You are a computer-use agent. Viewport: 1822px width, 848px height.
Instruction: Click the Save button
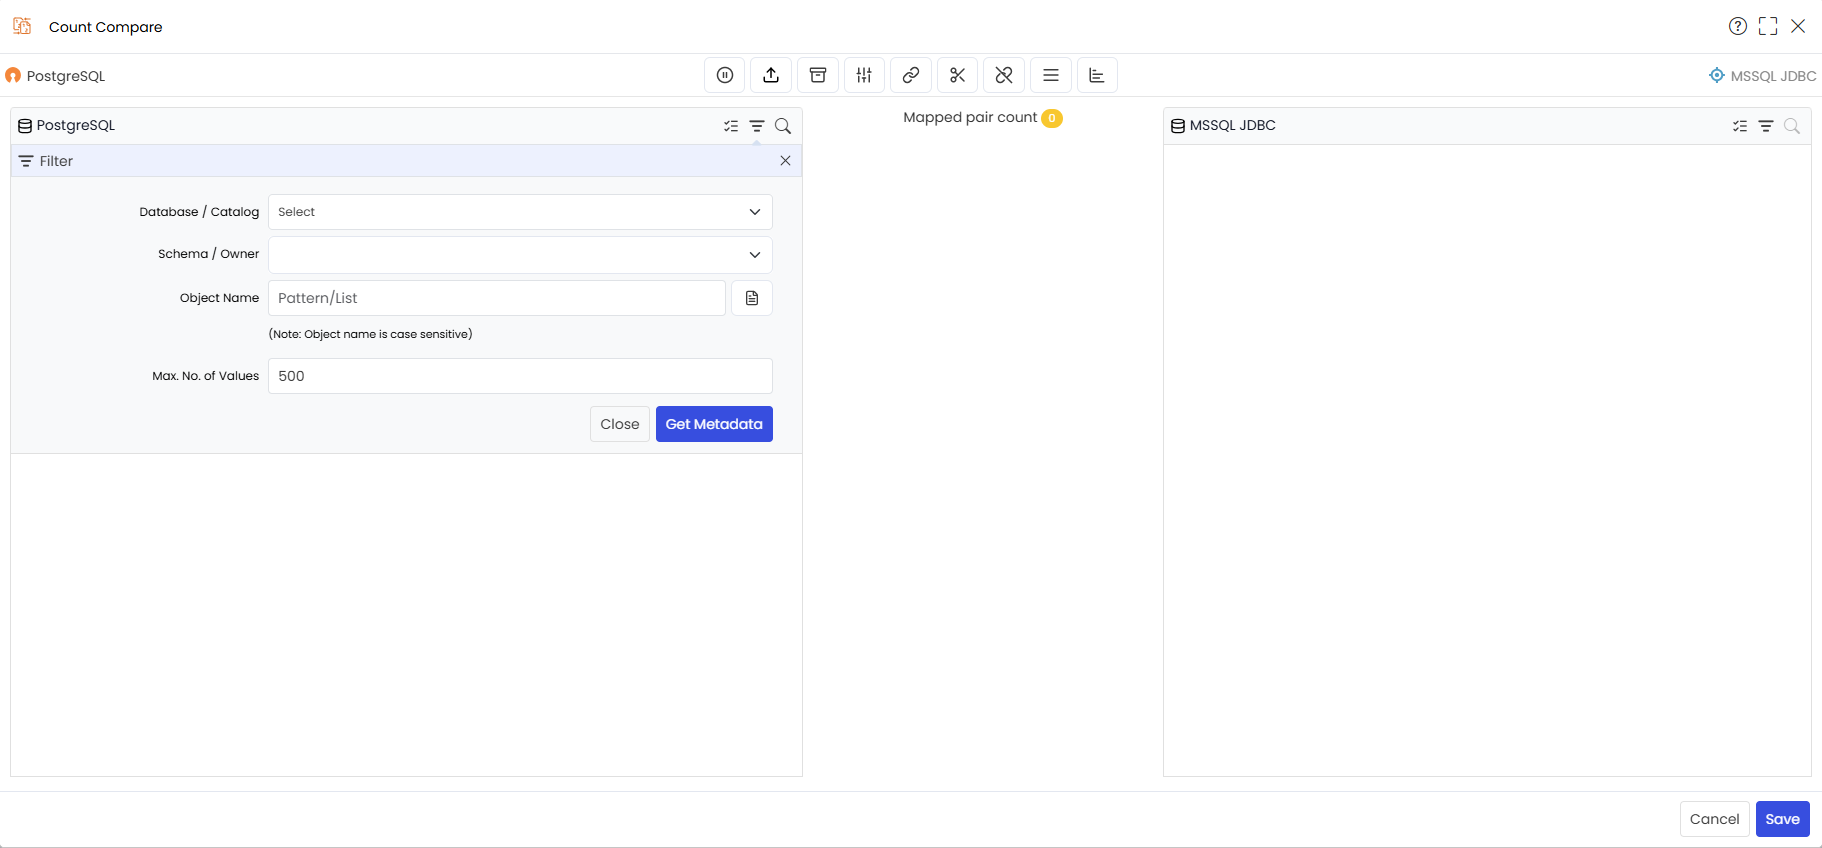[1782, 819]
